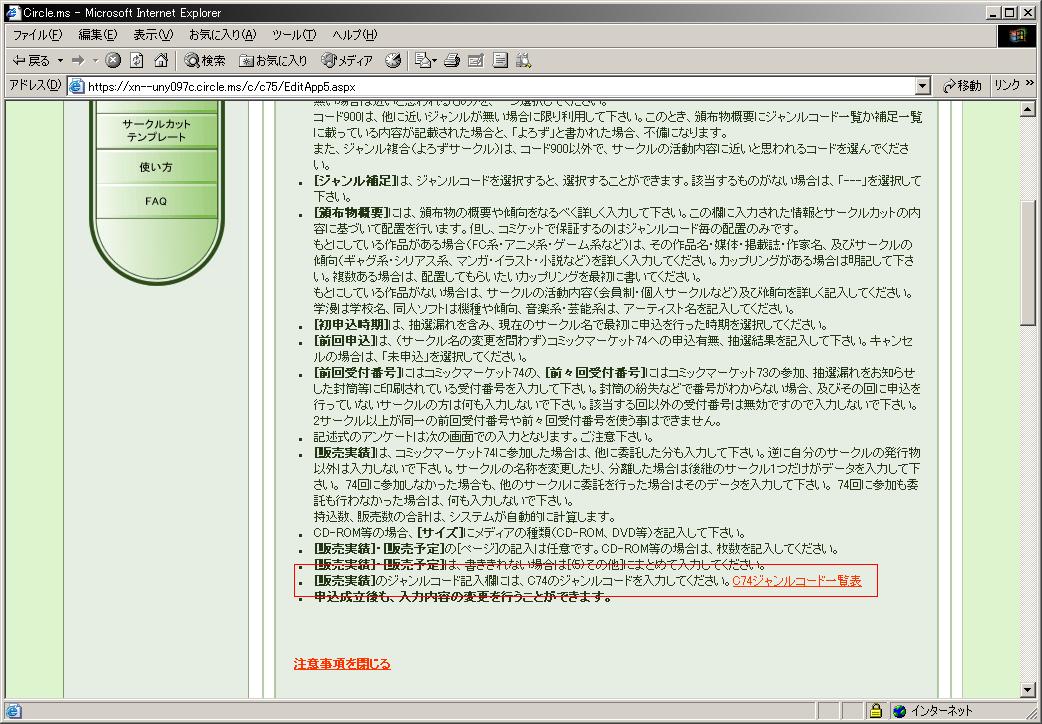Image resolution: width=1042 pixels, height=724 pixels.
Task: Click the address bar URL field
Action: [498, 86]
